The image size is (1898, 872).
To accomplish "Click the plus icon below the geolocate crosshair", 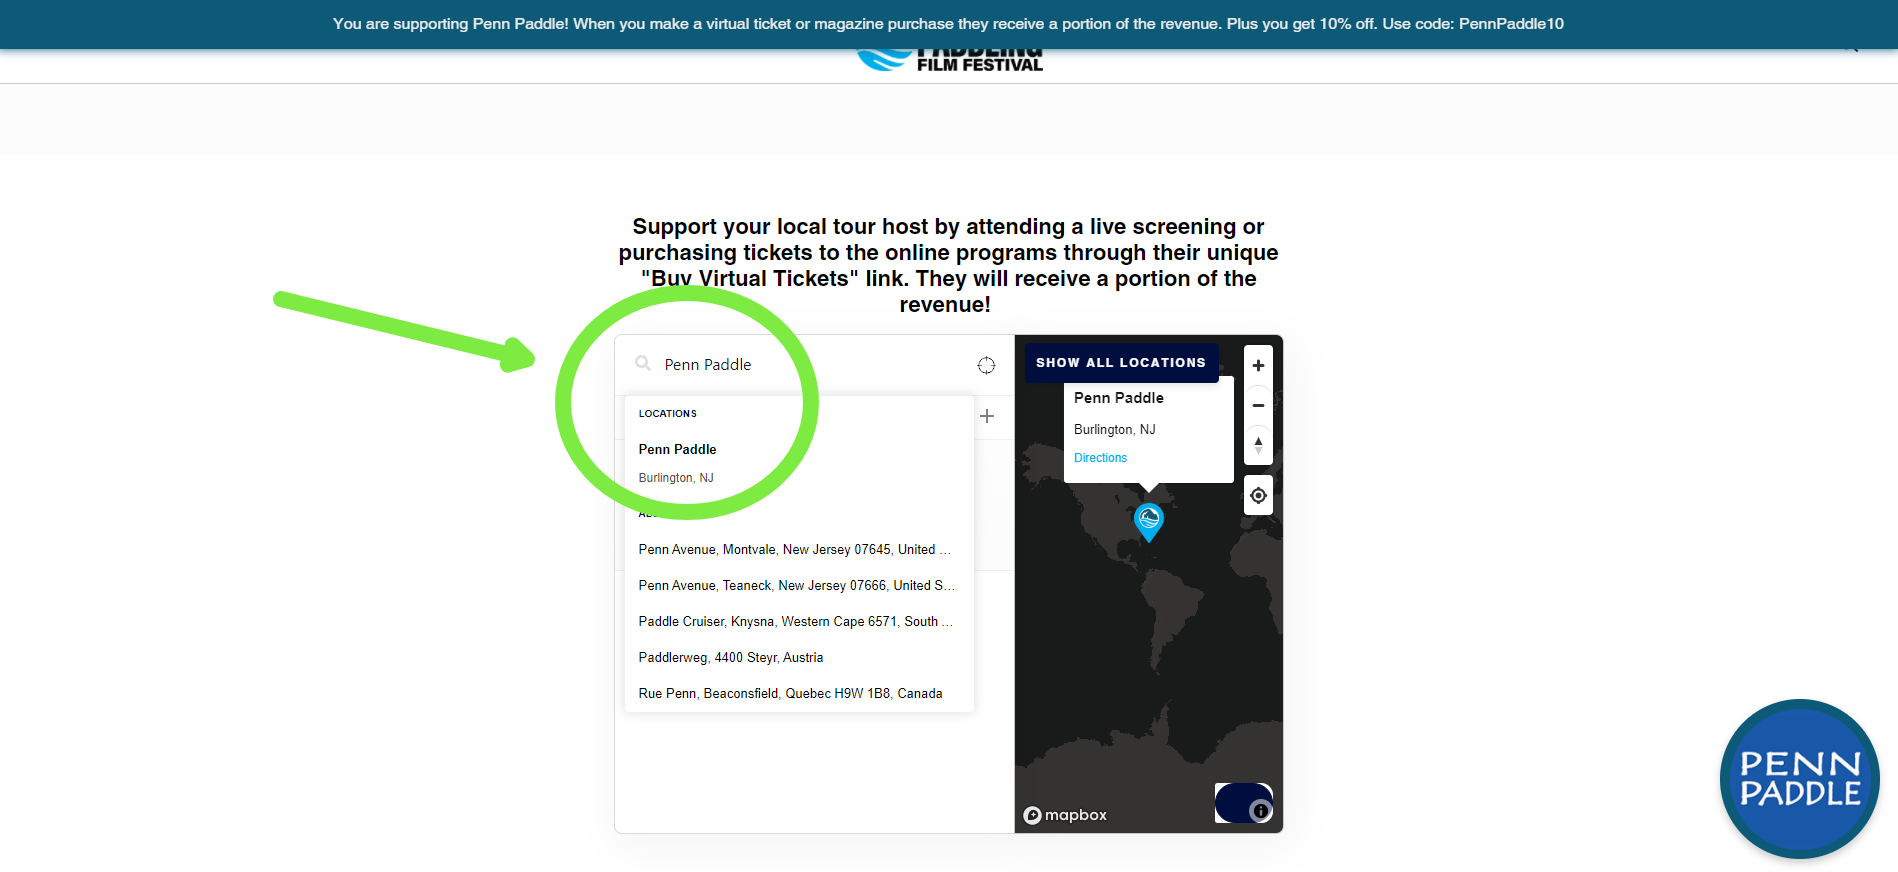I will pos(987,416).
